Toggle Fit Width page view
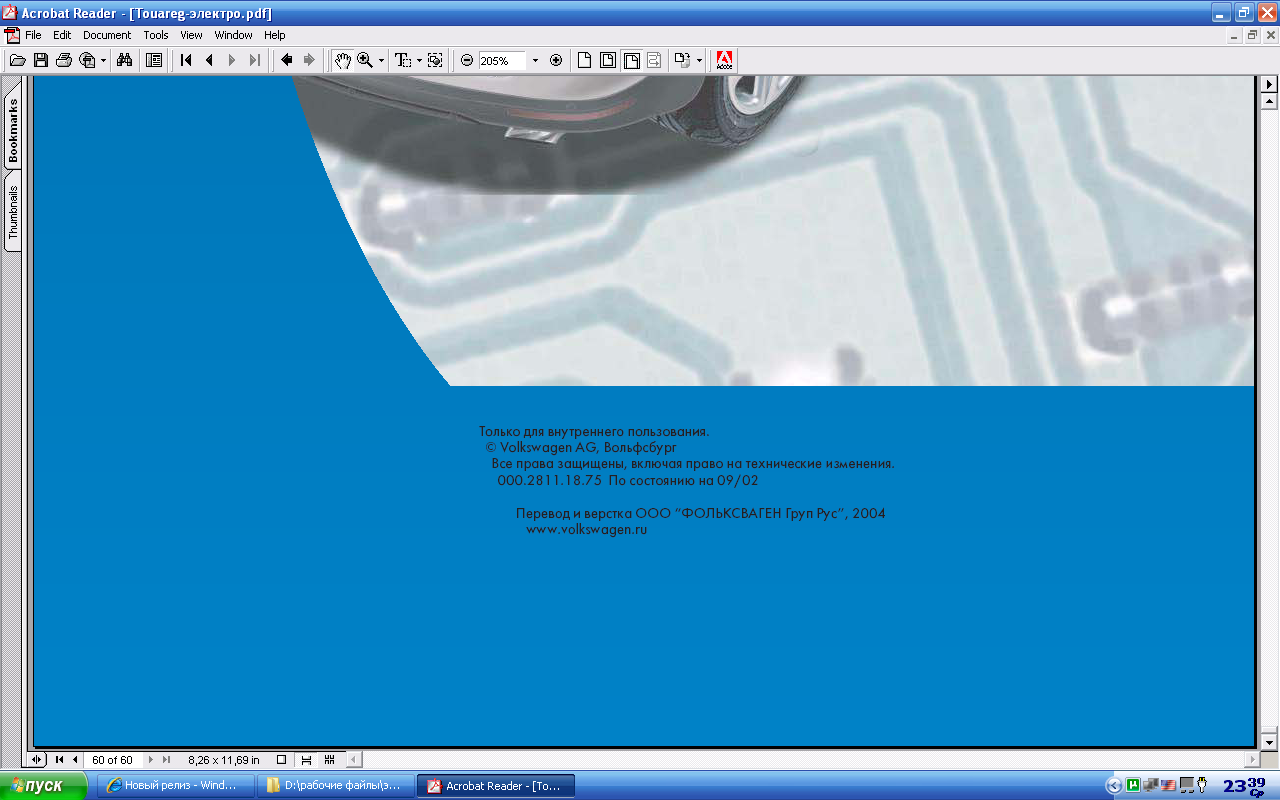Image resolution: width=1280 pixels, height=800 pixels. (631, 60)
